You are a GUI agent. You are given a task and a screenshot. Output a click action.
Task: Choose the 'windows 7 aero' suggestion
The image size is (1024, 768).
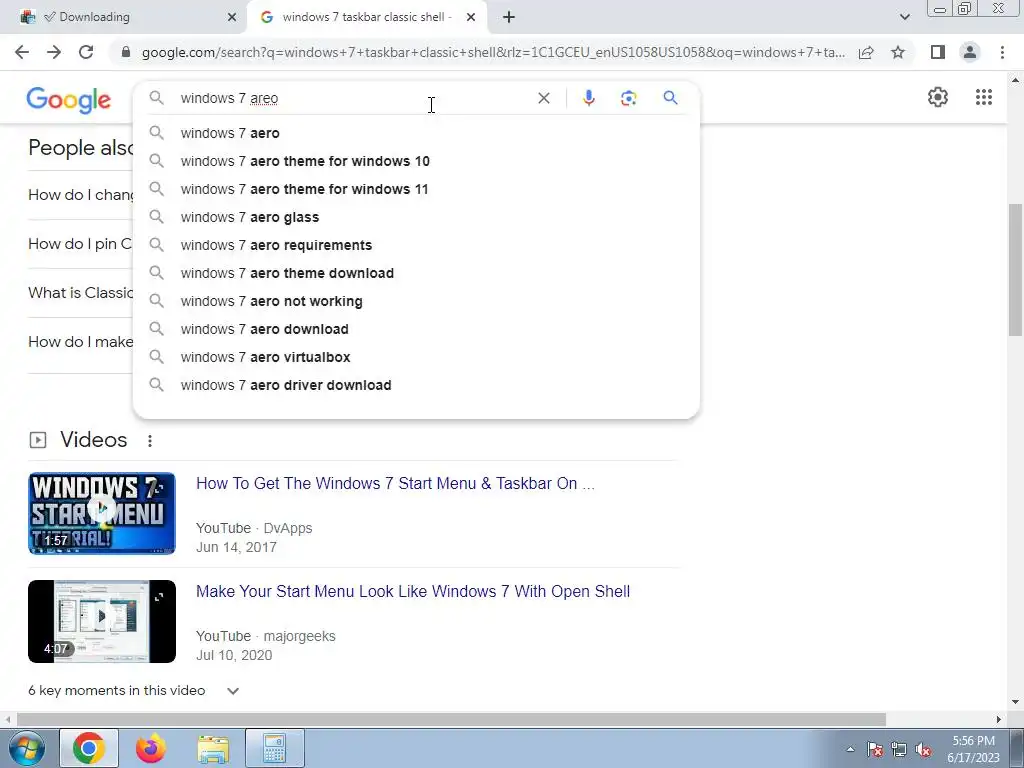pyautogui.click(x=416, y=133)
